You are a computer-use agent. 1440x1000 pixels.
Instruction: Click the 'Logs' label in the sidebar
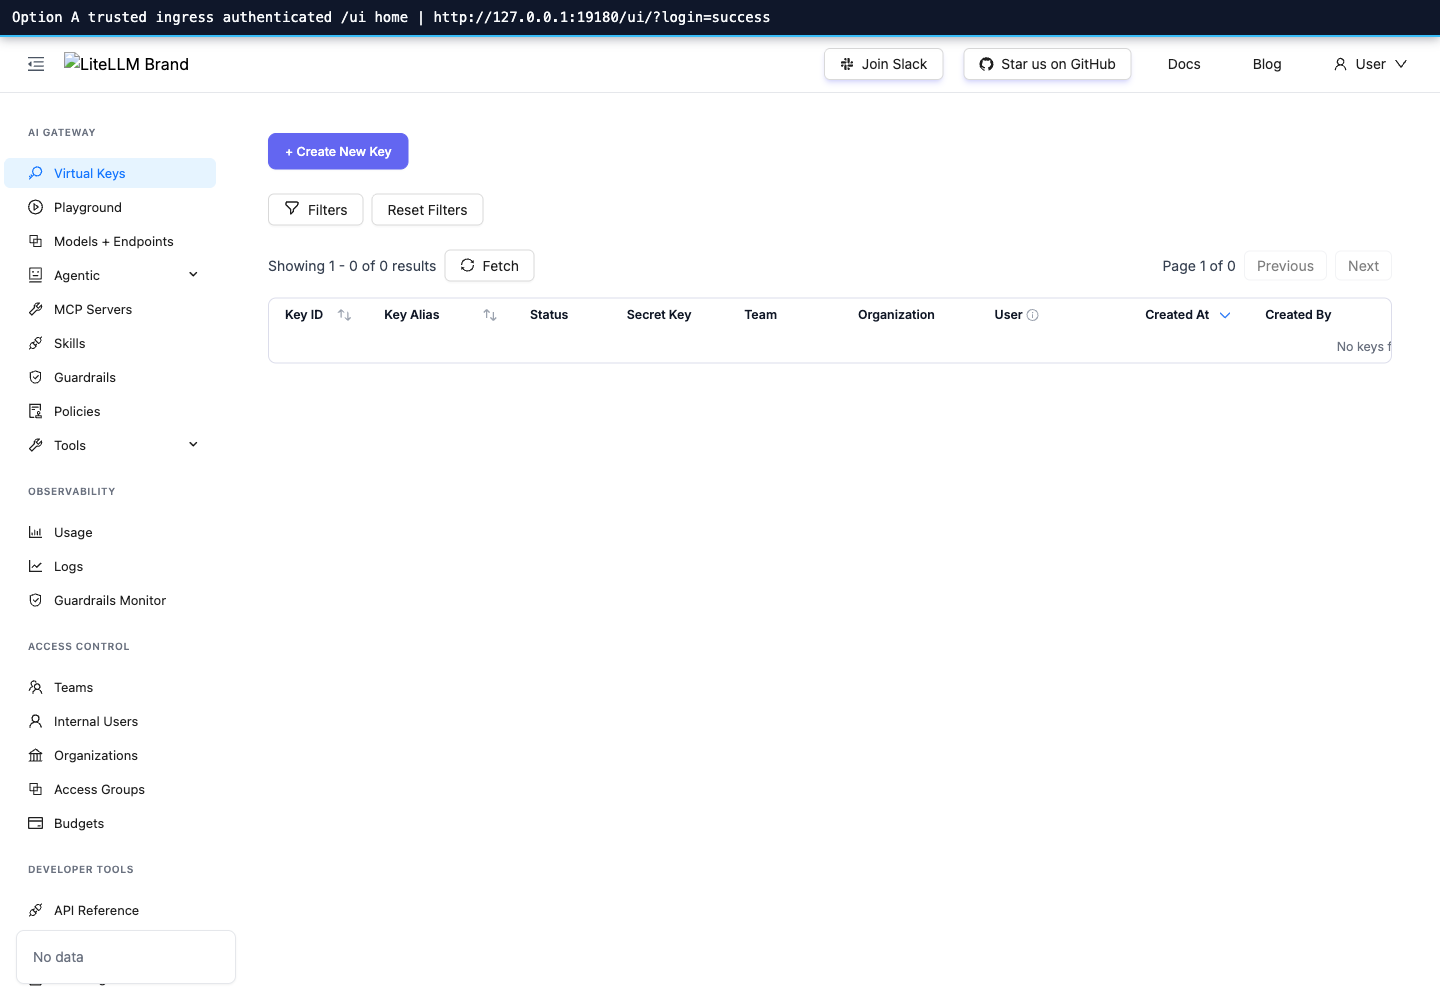pos(69,566)
